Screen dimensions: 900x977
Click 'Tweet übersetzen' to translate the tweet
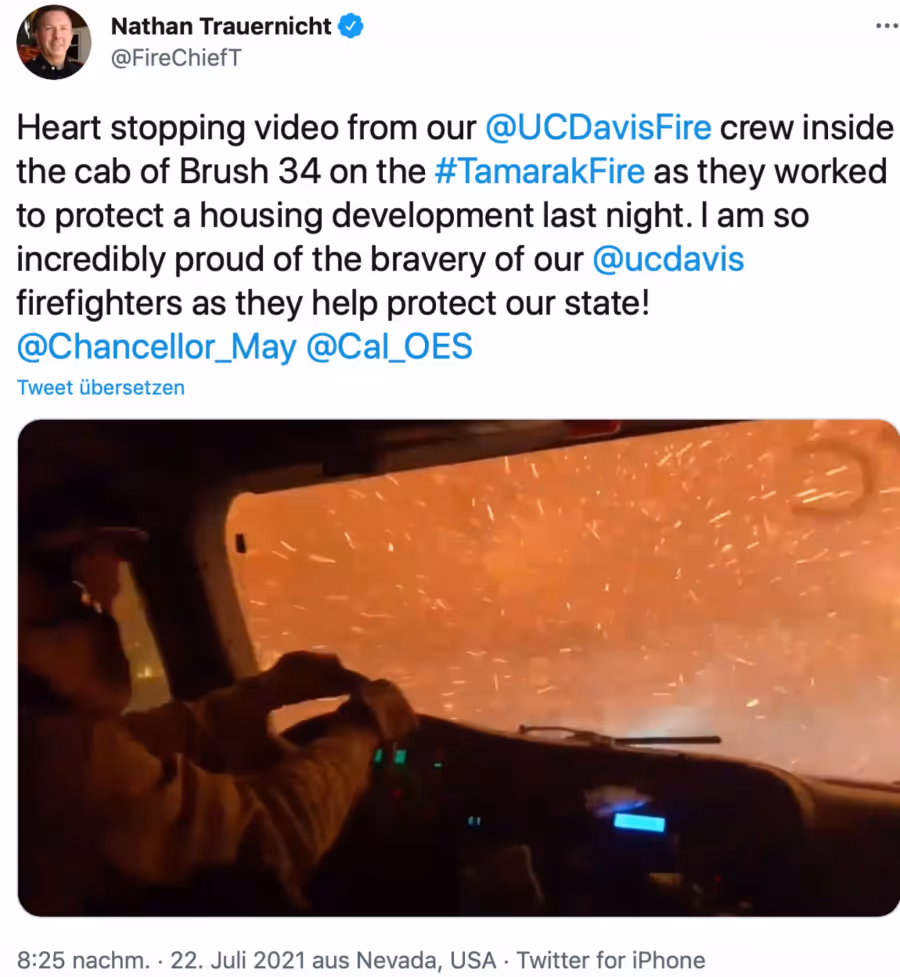coord(100,388)
